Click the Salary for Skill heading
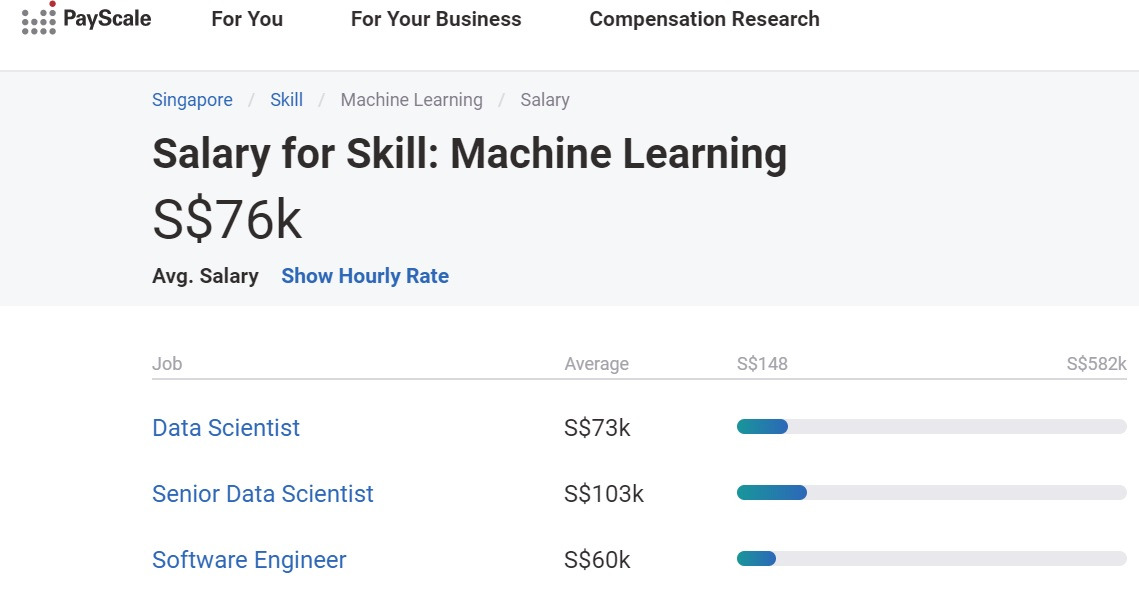This screenshot has height=605, width=1139. point(469,154)
